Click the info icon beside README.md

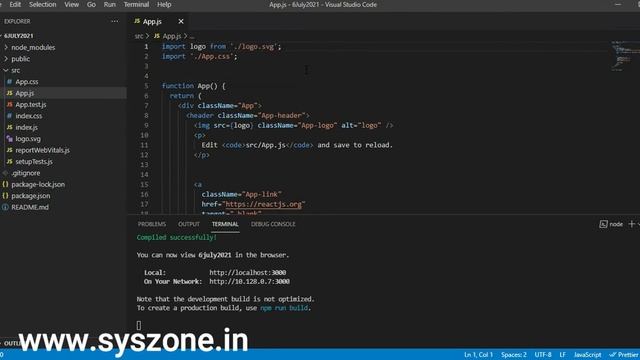pyautogui.click(x=5, y=207)
